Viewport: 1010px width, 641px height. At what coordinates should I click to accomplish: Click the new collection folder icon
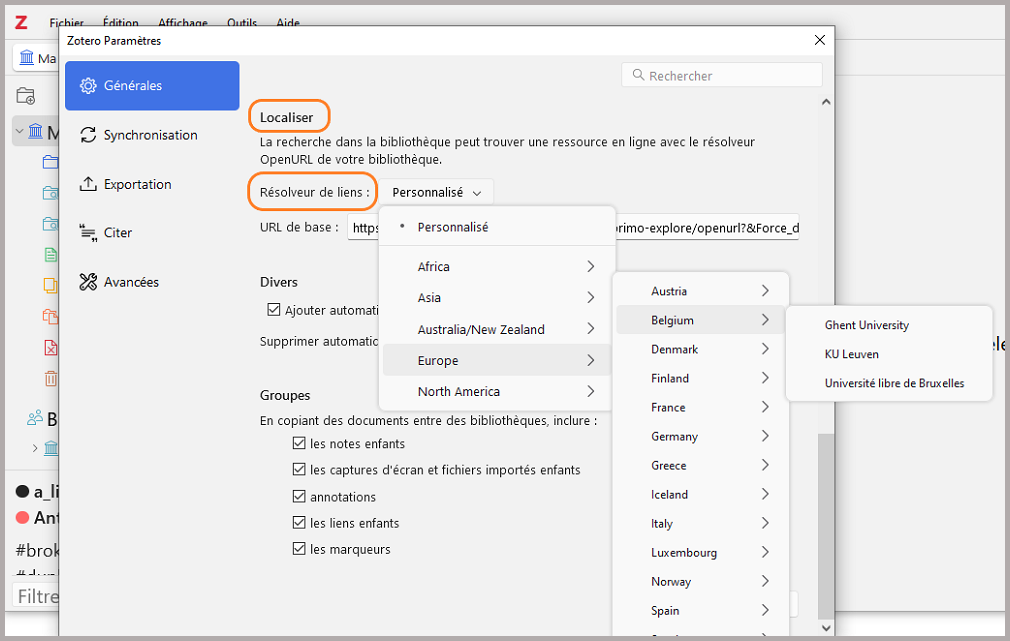pyautogui.click(x=26, y=96)
